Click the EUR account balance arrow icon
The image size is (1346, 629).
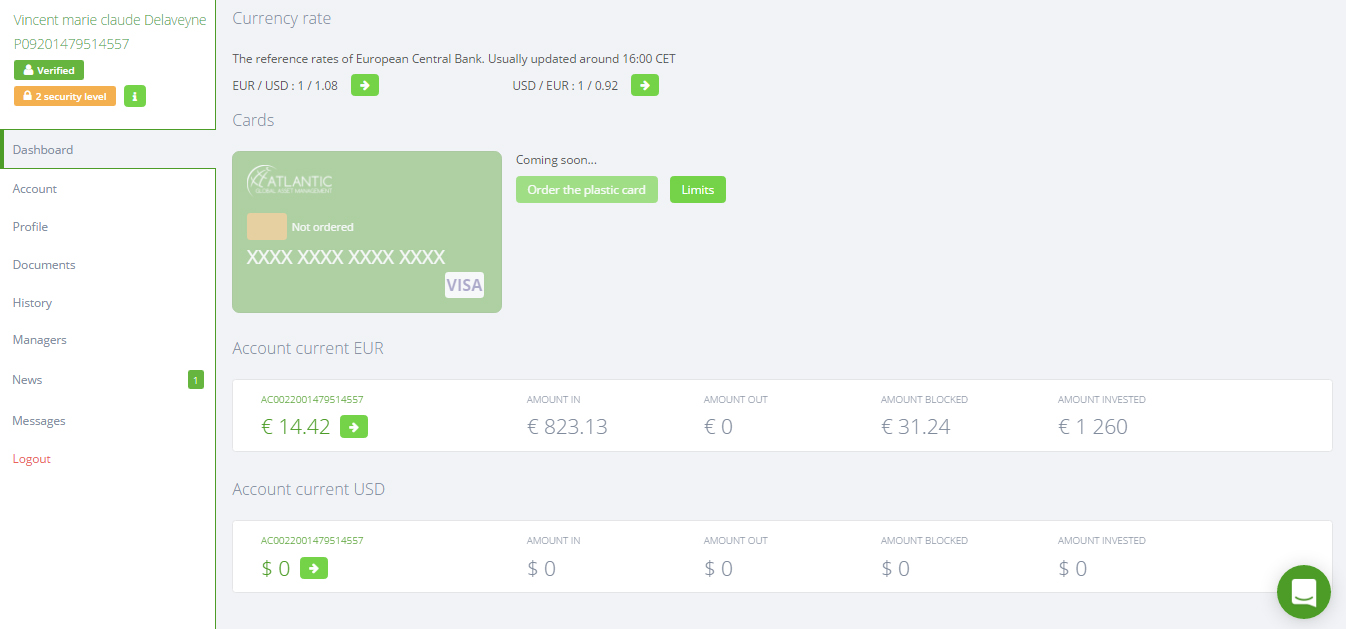[x=354, y=427]
